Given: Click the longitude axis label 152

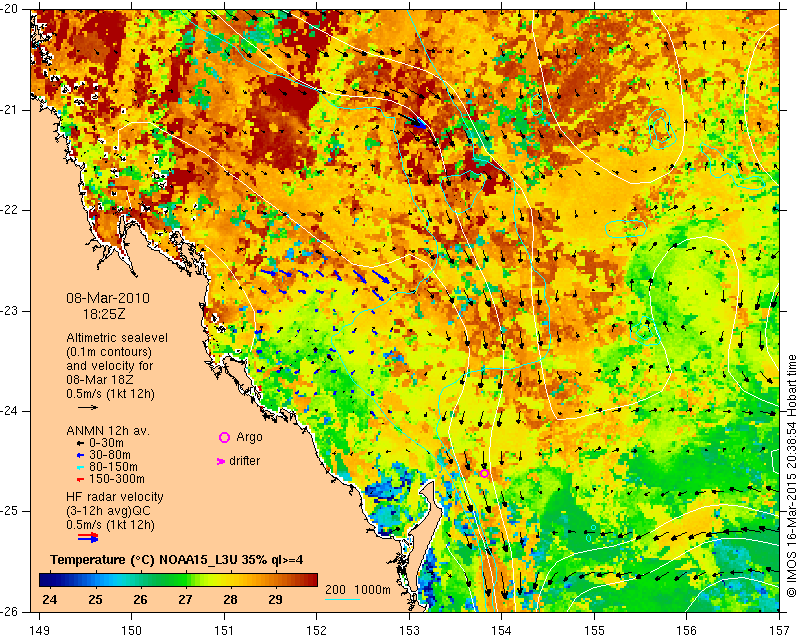Looking at the screenshot, I should pos(317,631).
